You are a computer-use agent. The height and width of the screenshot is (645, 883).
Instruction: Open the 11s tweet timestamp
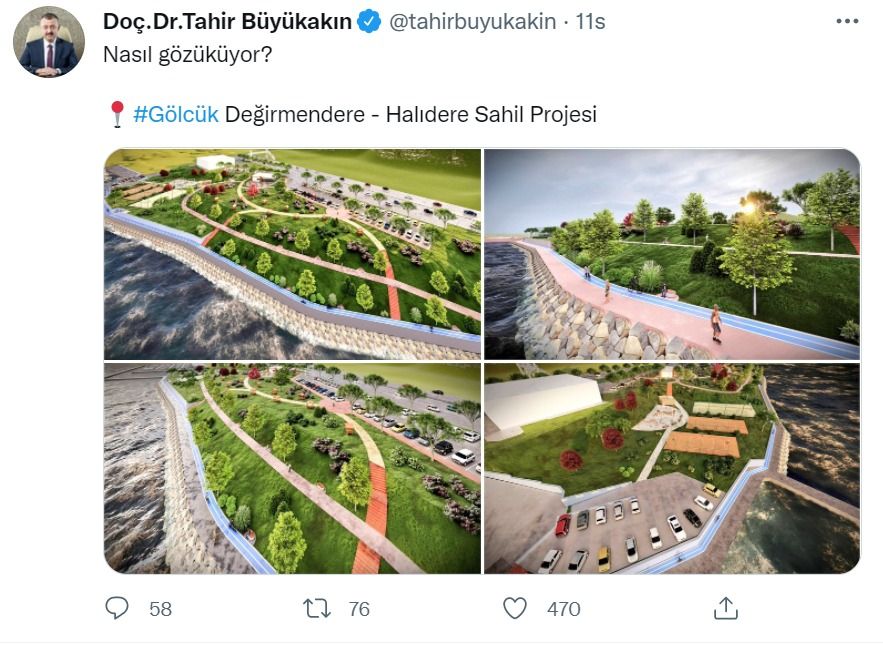coord(590,22)
